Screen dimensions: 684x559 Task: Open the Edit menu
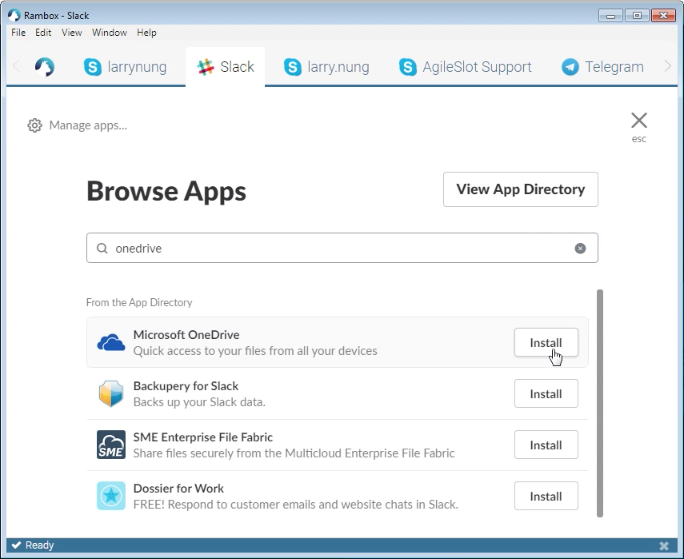[x=43, y=32]
